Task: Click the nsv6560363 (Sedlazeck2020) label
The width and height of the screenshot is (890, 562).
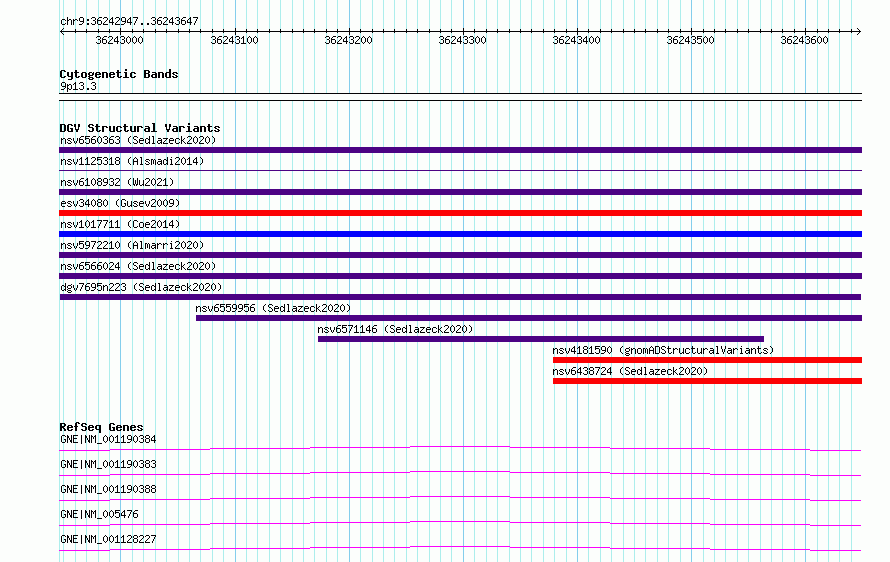Action: click(x=138, y=140)
